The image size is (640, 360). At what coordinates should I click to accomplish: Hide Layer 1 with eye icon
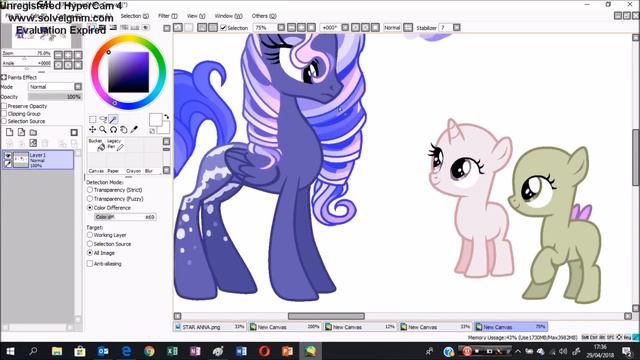pos(8,156)
